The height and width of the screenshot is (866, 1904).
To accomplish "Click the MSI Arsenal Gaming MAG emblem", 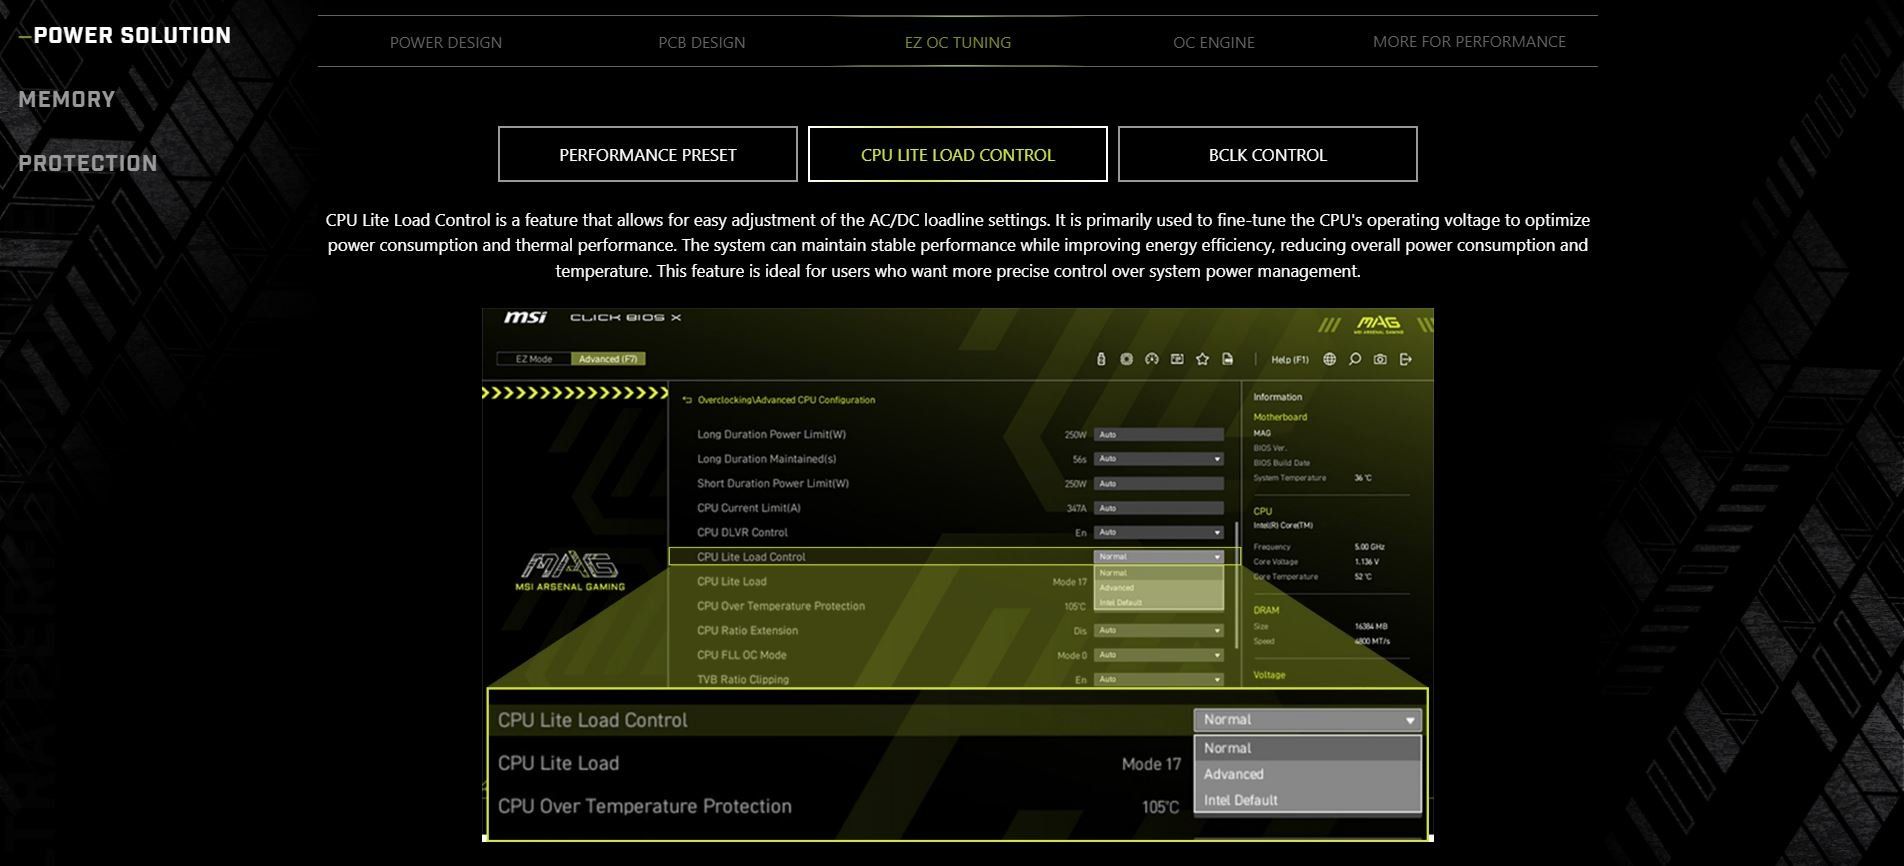I will coord(570,571).
